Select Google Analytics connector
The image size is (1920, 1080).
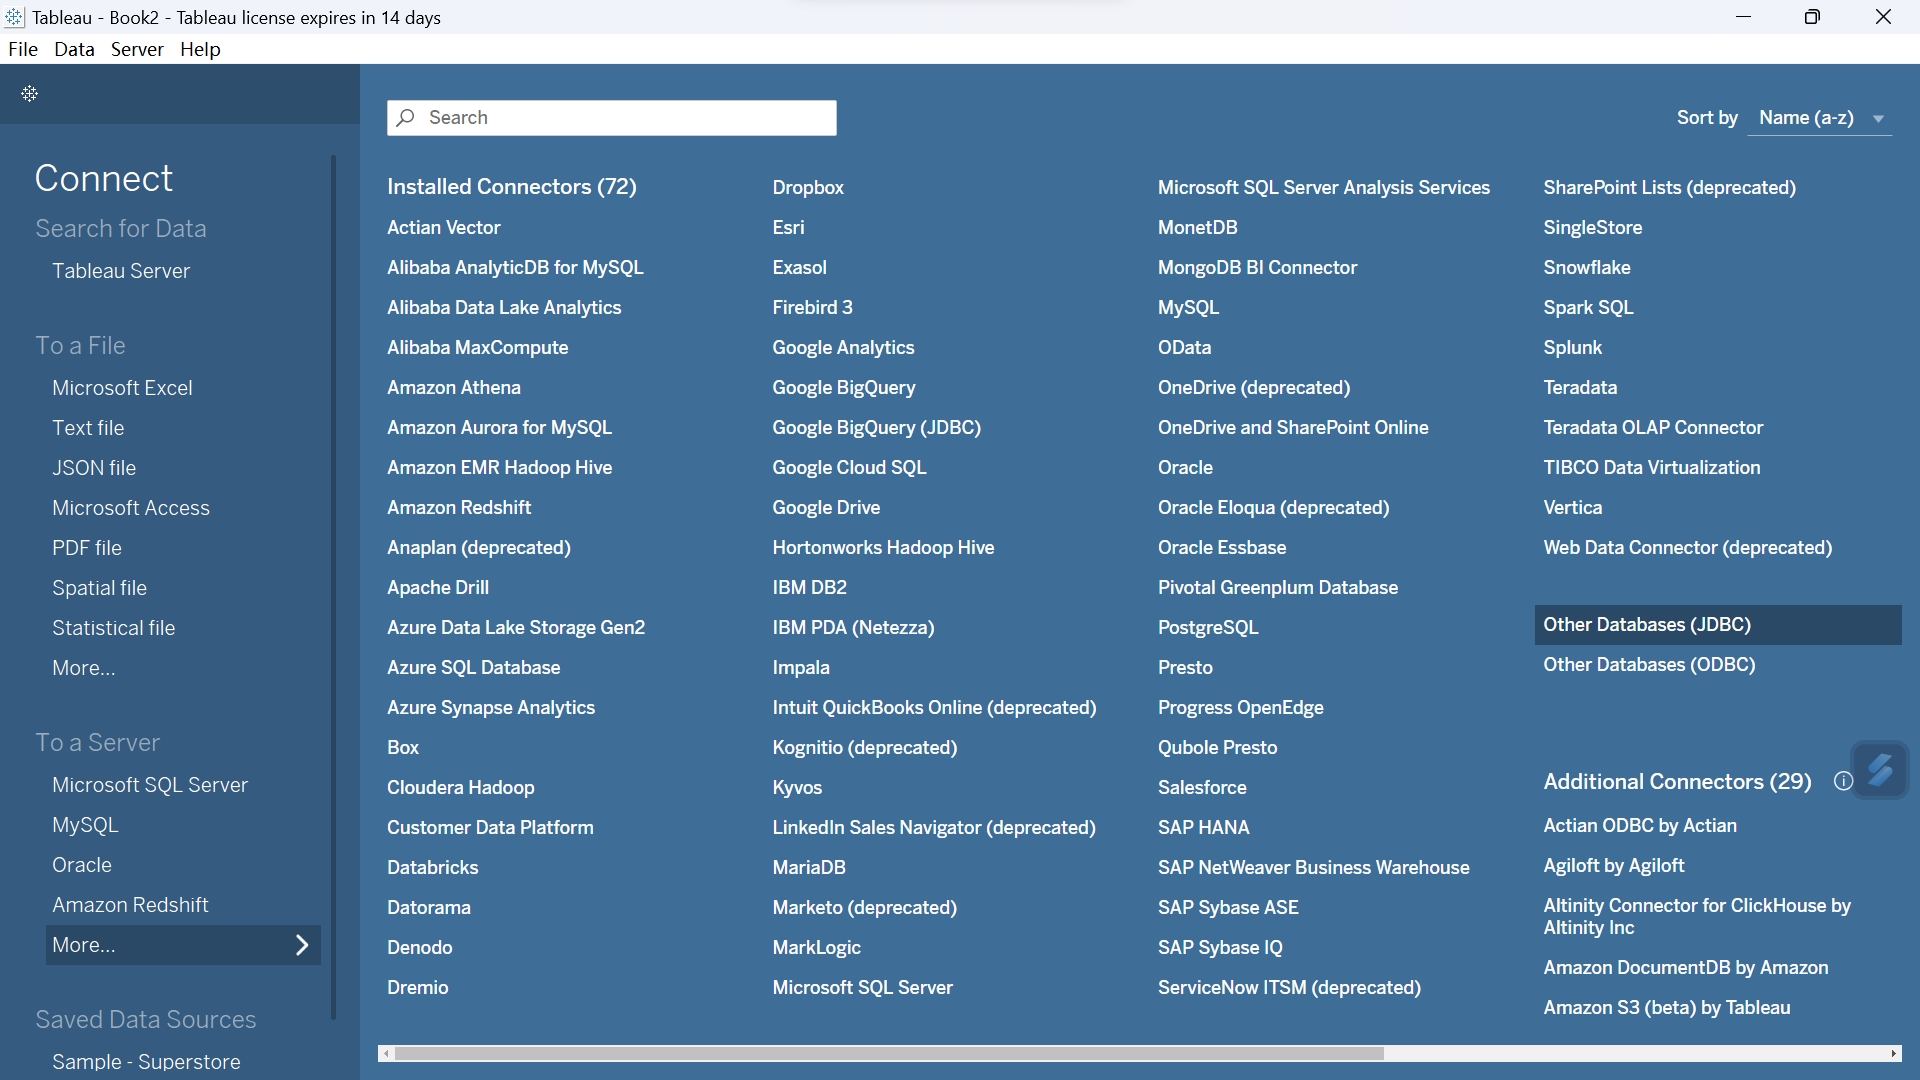coord(843,348)
